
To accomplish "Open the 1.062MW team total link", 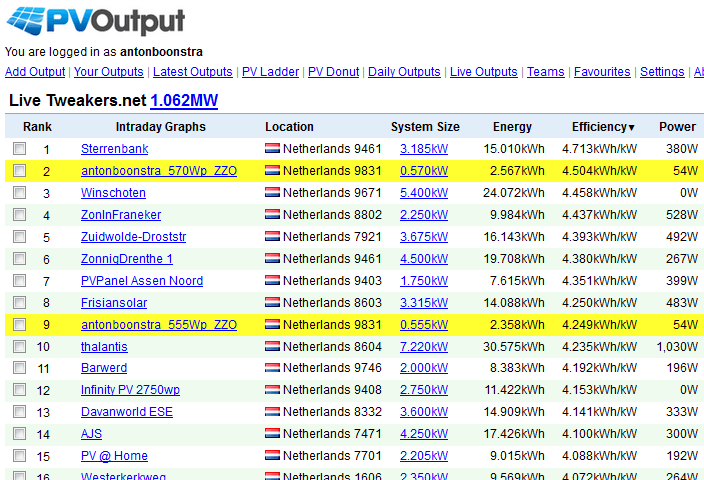I will [184, 100].
